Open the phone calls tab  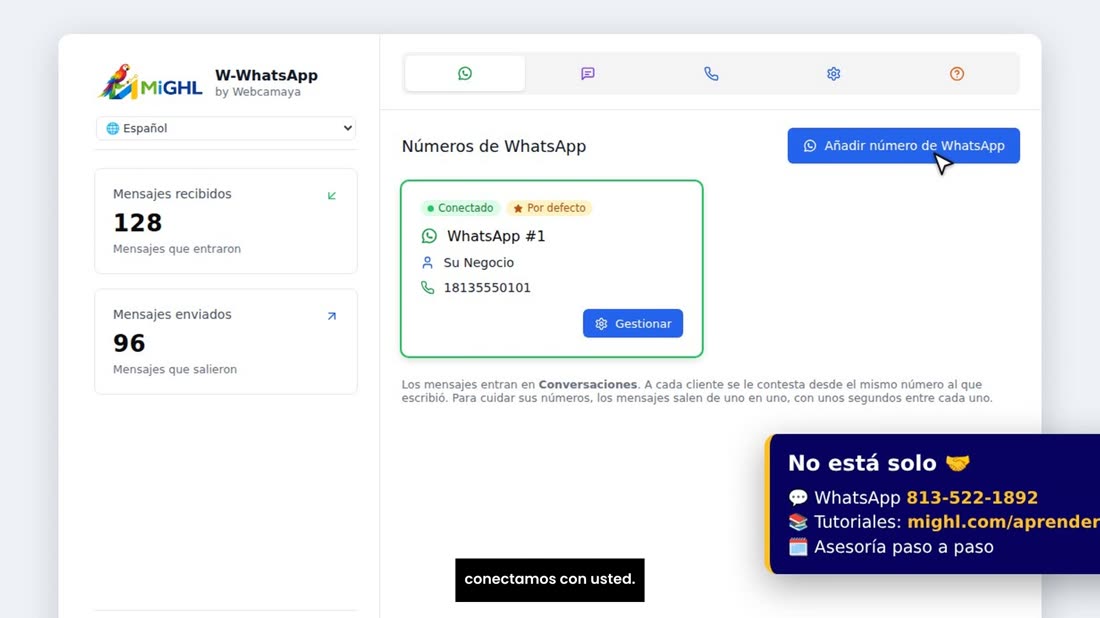[711, 74]
